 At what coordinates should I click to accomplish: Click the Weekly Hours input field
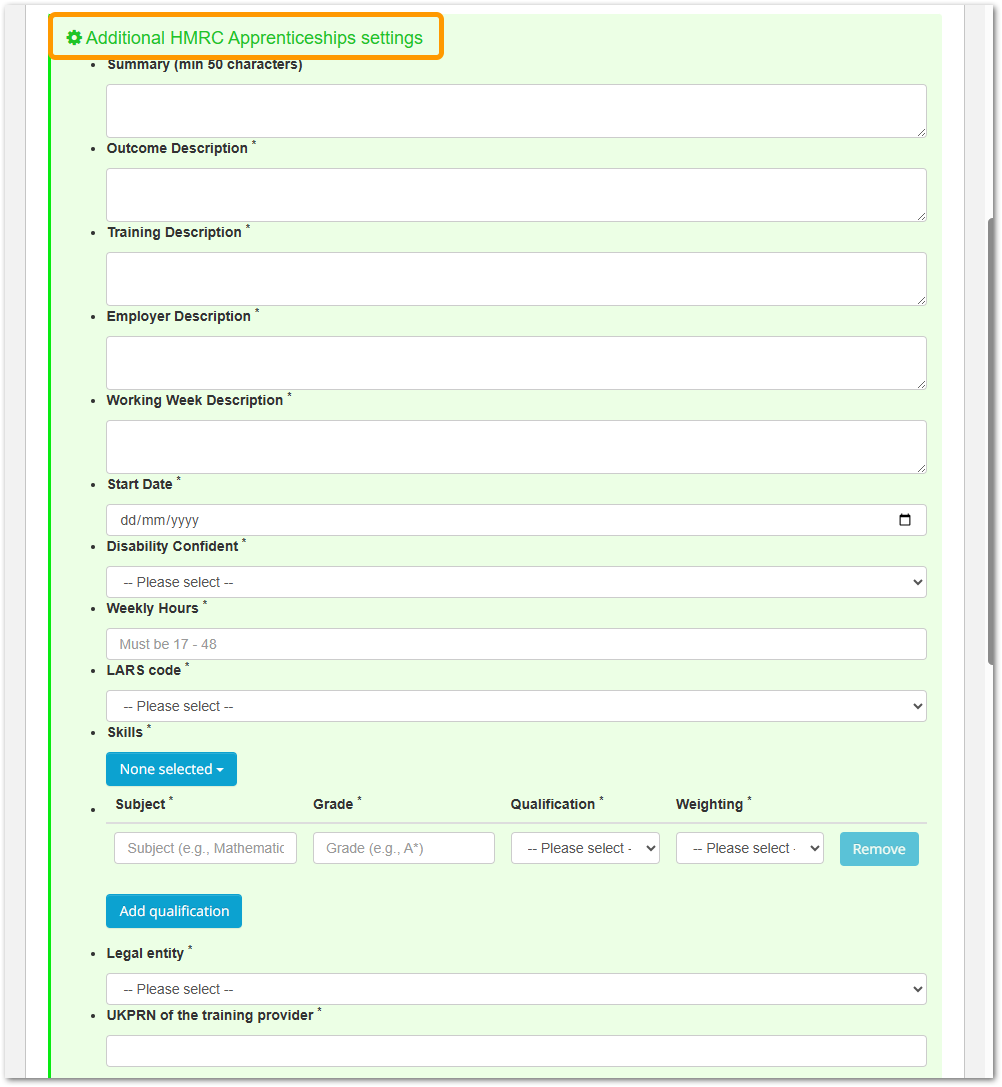pos(516,644)
